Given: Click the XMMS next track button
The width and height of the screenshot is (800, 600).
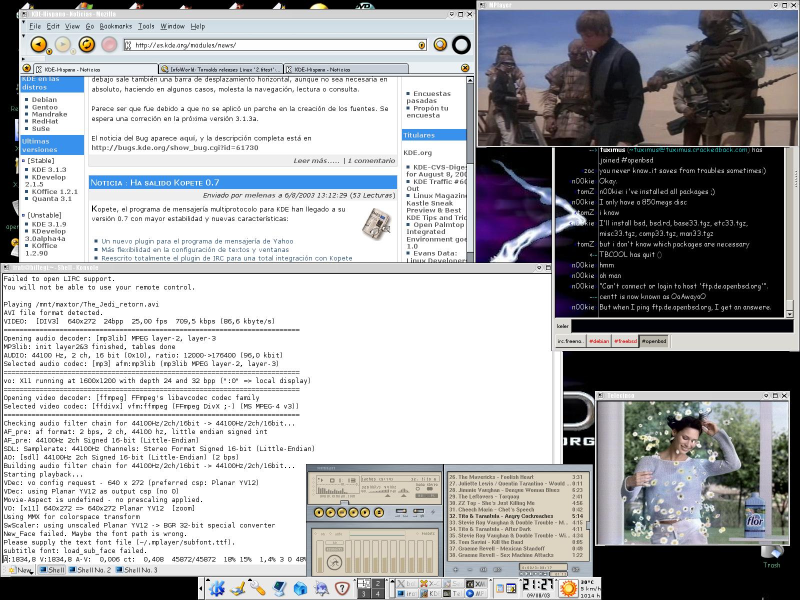Looking at the screenshot, I should tap(365, 512).
